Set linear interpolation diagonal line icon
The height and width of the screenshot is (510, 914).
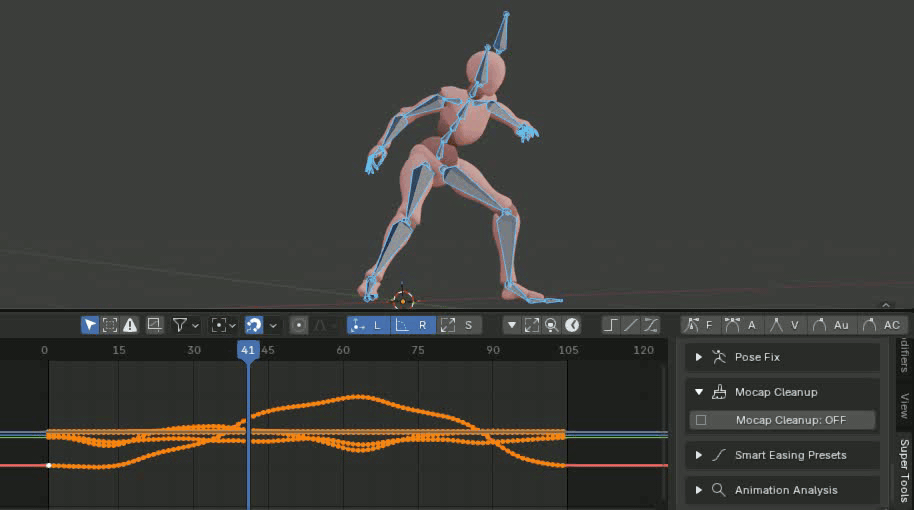pyautogui.click(x=631, y=325)
